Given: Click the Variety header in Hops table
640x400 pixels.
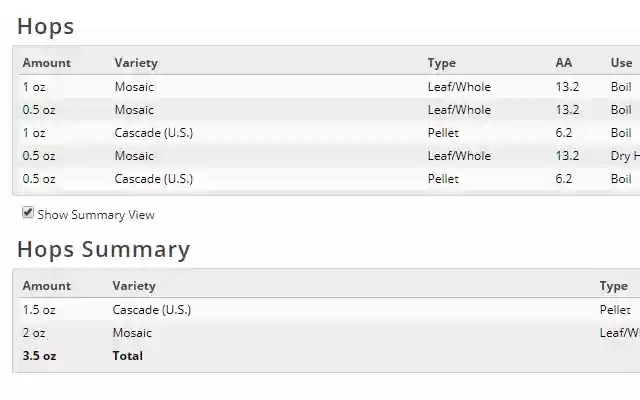Looking at the screenshot, I should tap(136, 63).
